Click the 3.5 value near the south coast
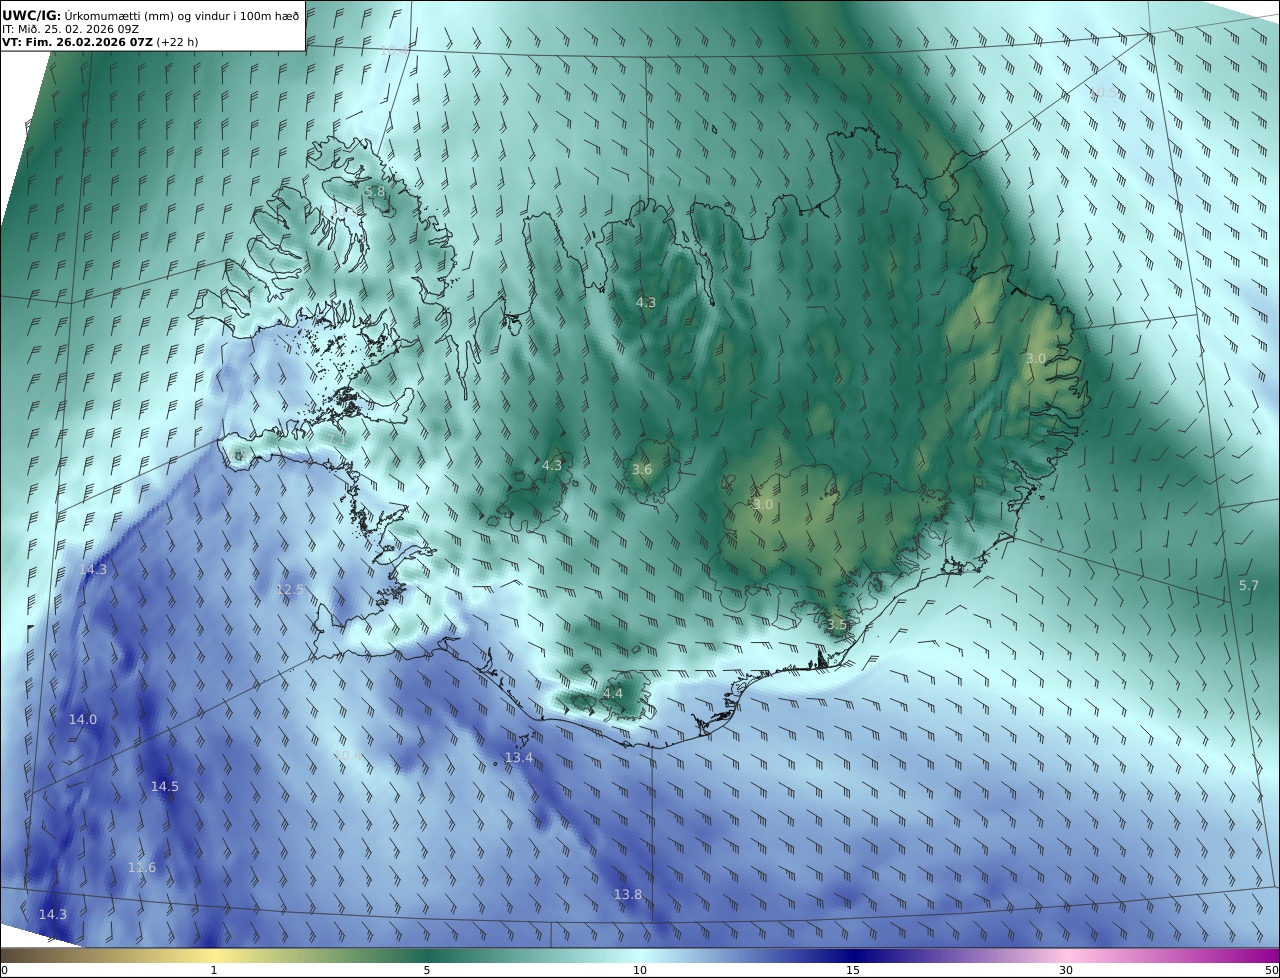The image size is (1280, 978). point(837,624)
